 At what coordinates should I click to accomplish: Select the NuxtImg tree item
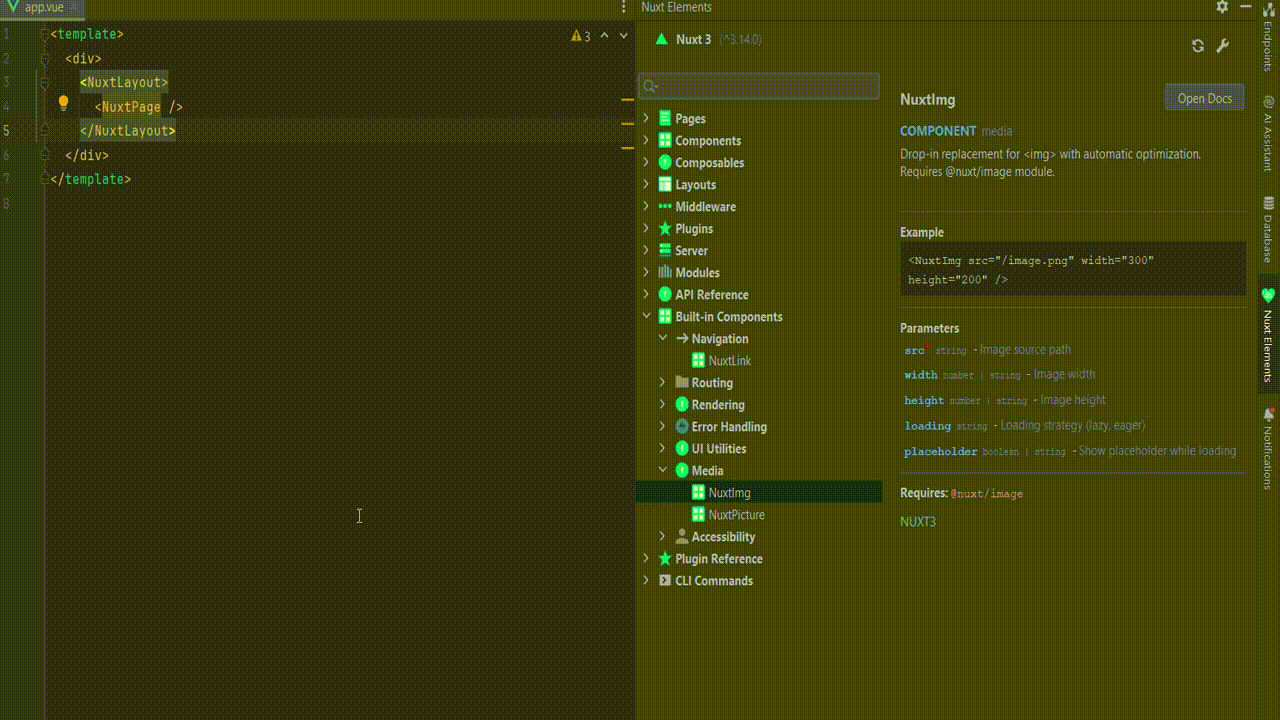coord(759,492)
